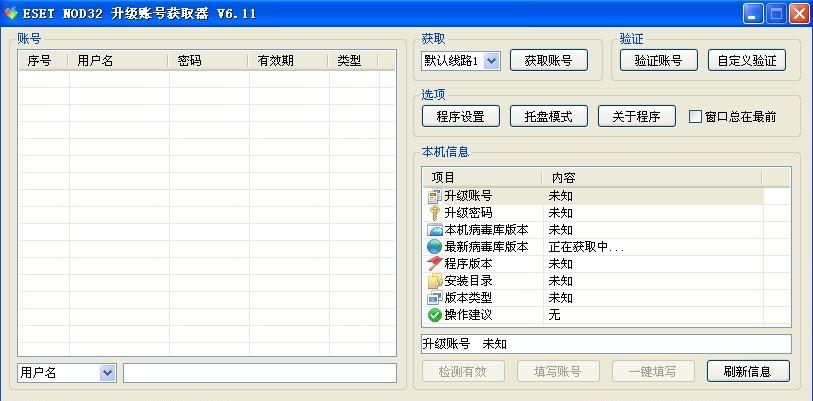Select the 程序版本 row text
The width and height of the screenshot is (813, 401).
[468, 264]
